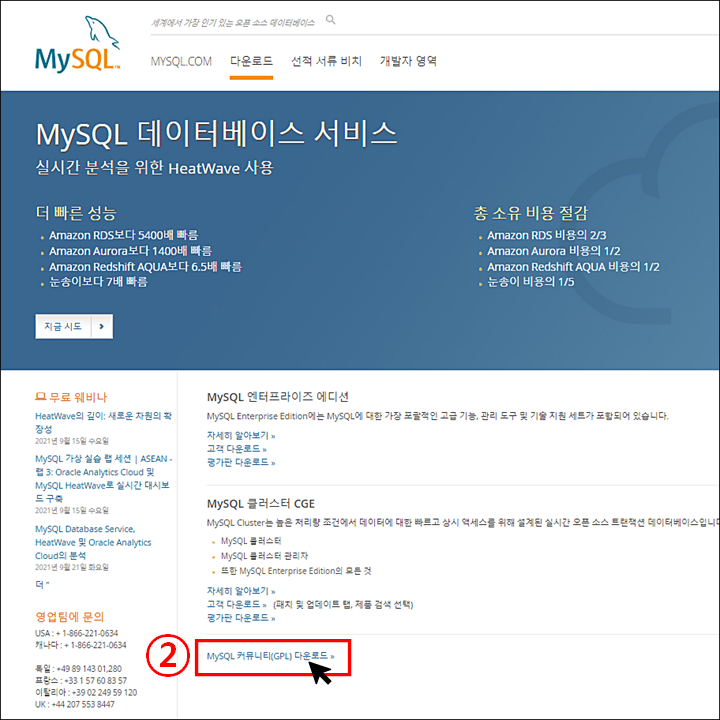
Task: Click the 영업팀에 문의 heading
Action: [x=69, y=616]
